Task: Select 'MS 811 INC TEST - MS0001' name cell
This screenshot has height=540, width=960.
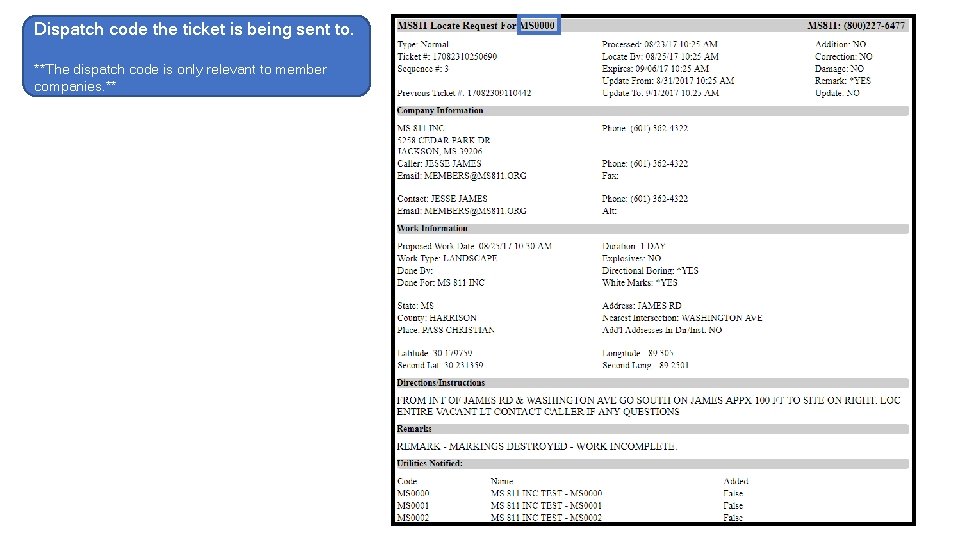Action: pyautogui.click(x=546, y=506)
